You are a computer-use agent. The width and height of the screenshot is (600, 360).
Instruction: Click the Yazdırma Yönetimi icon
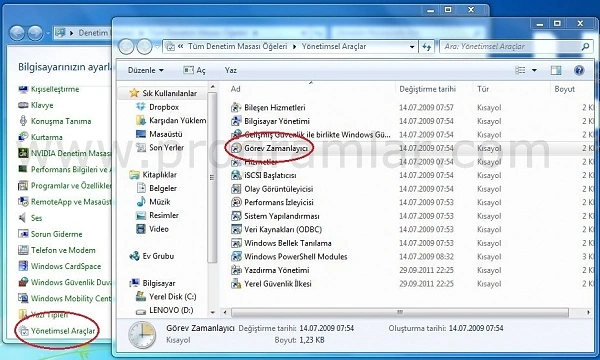coord(236,270)
